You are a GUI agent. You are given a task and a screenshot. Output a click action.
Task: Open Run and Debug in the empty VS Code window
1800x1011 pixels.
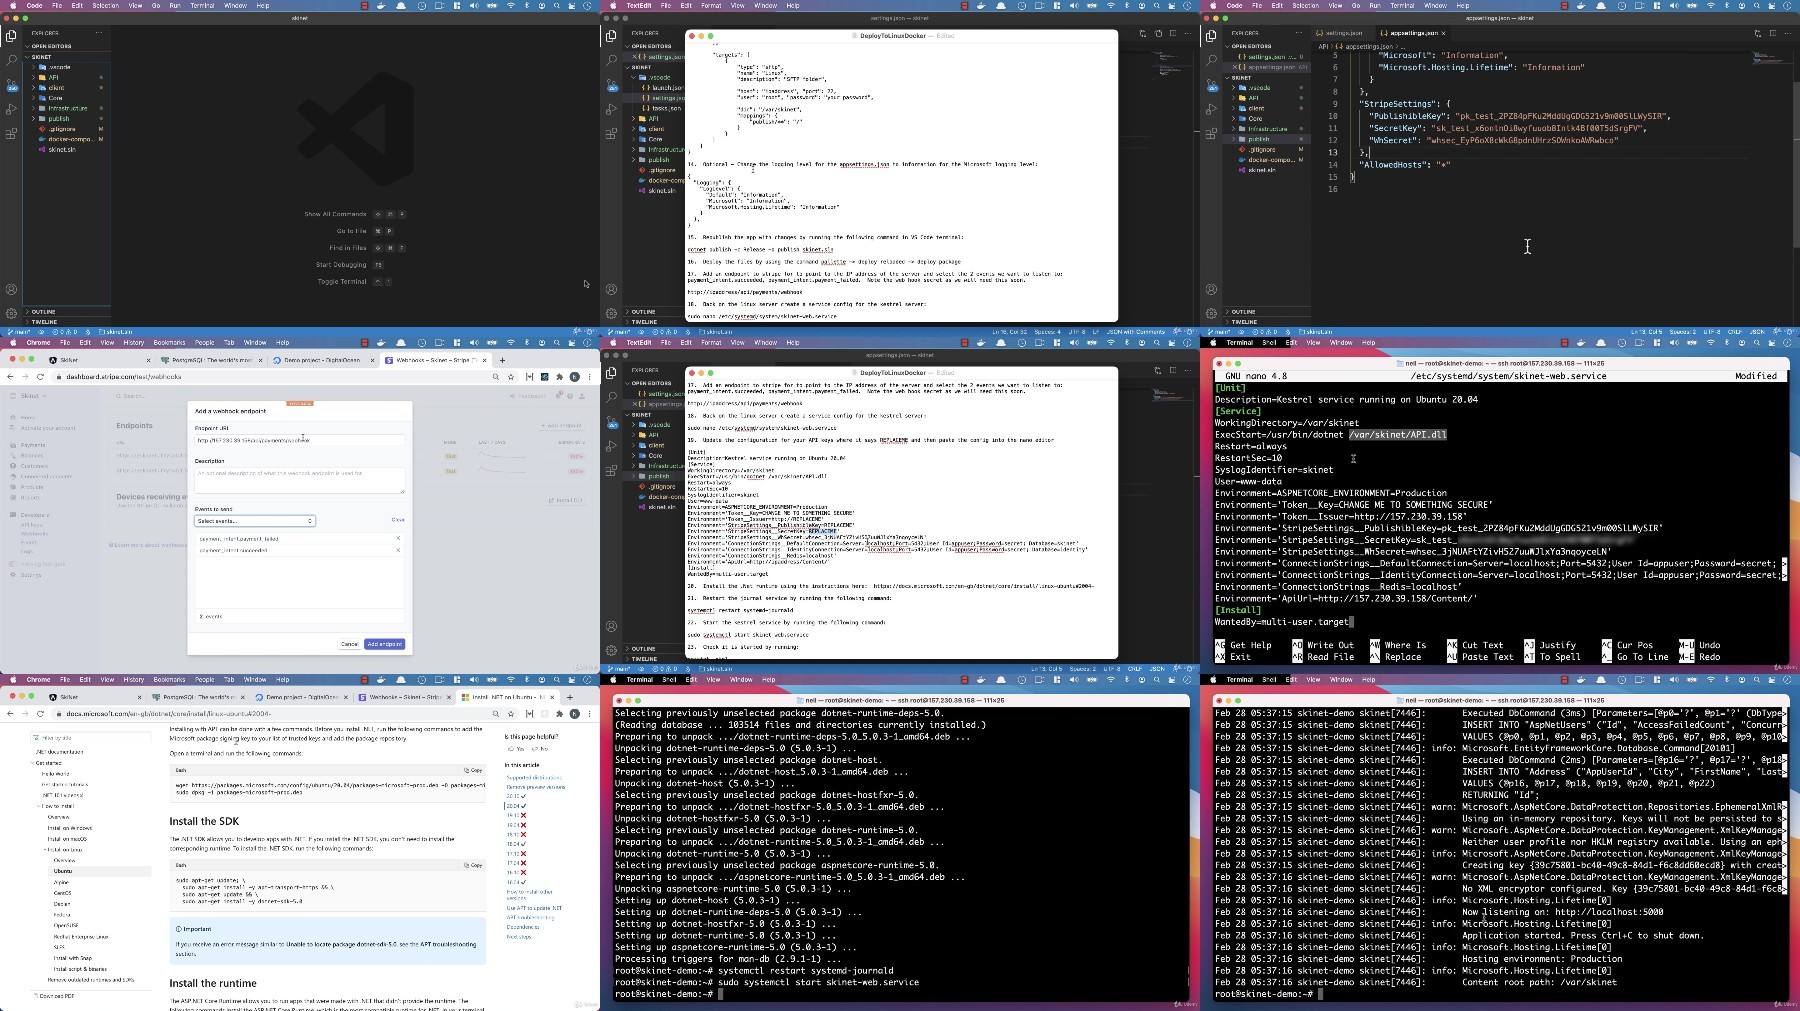pyautogui.click(x=11, y=109)
